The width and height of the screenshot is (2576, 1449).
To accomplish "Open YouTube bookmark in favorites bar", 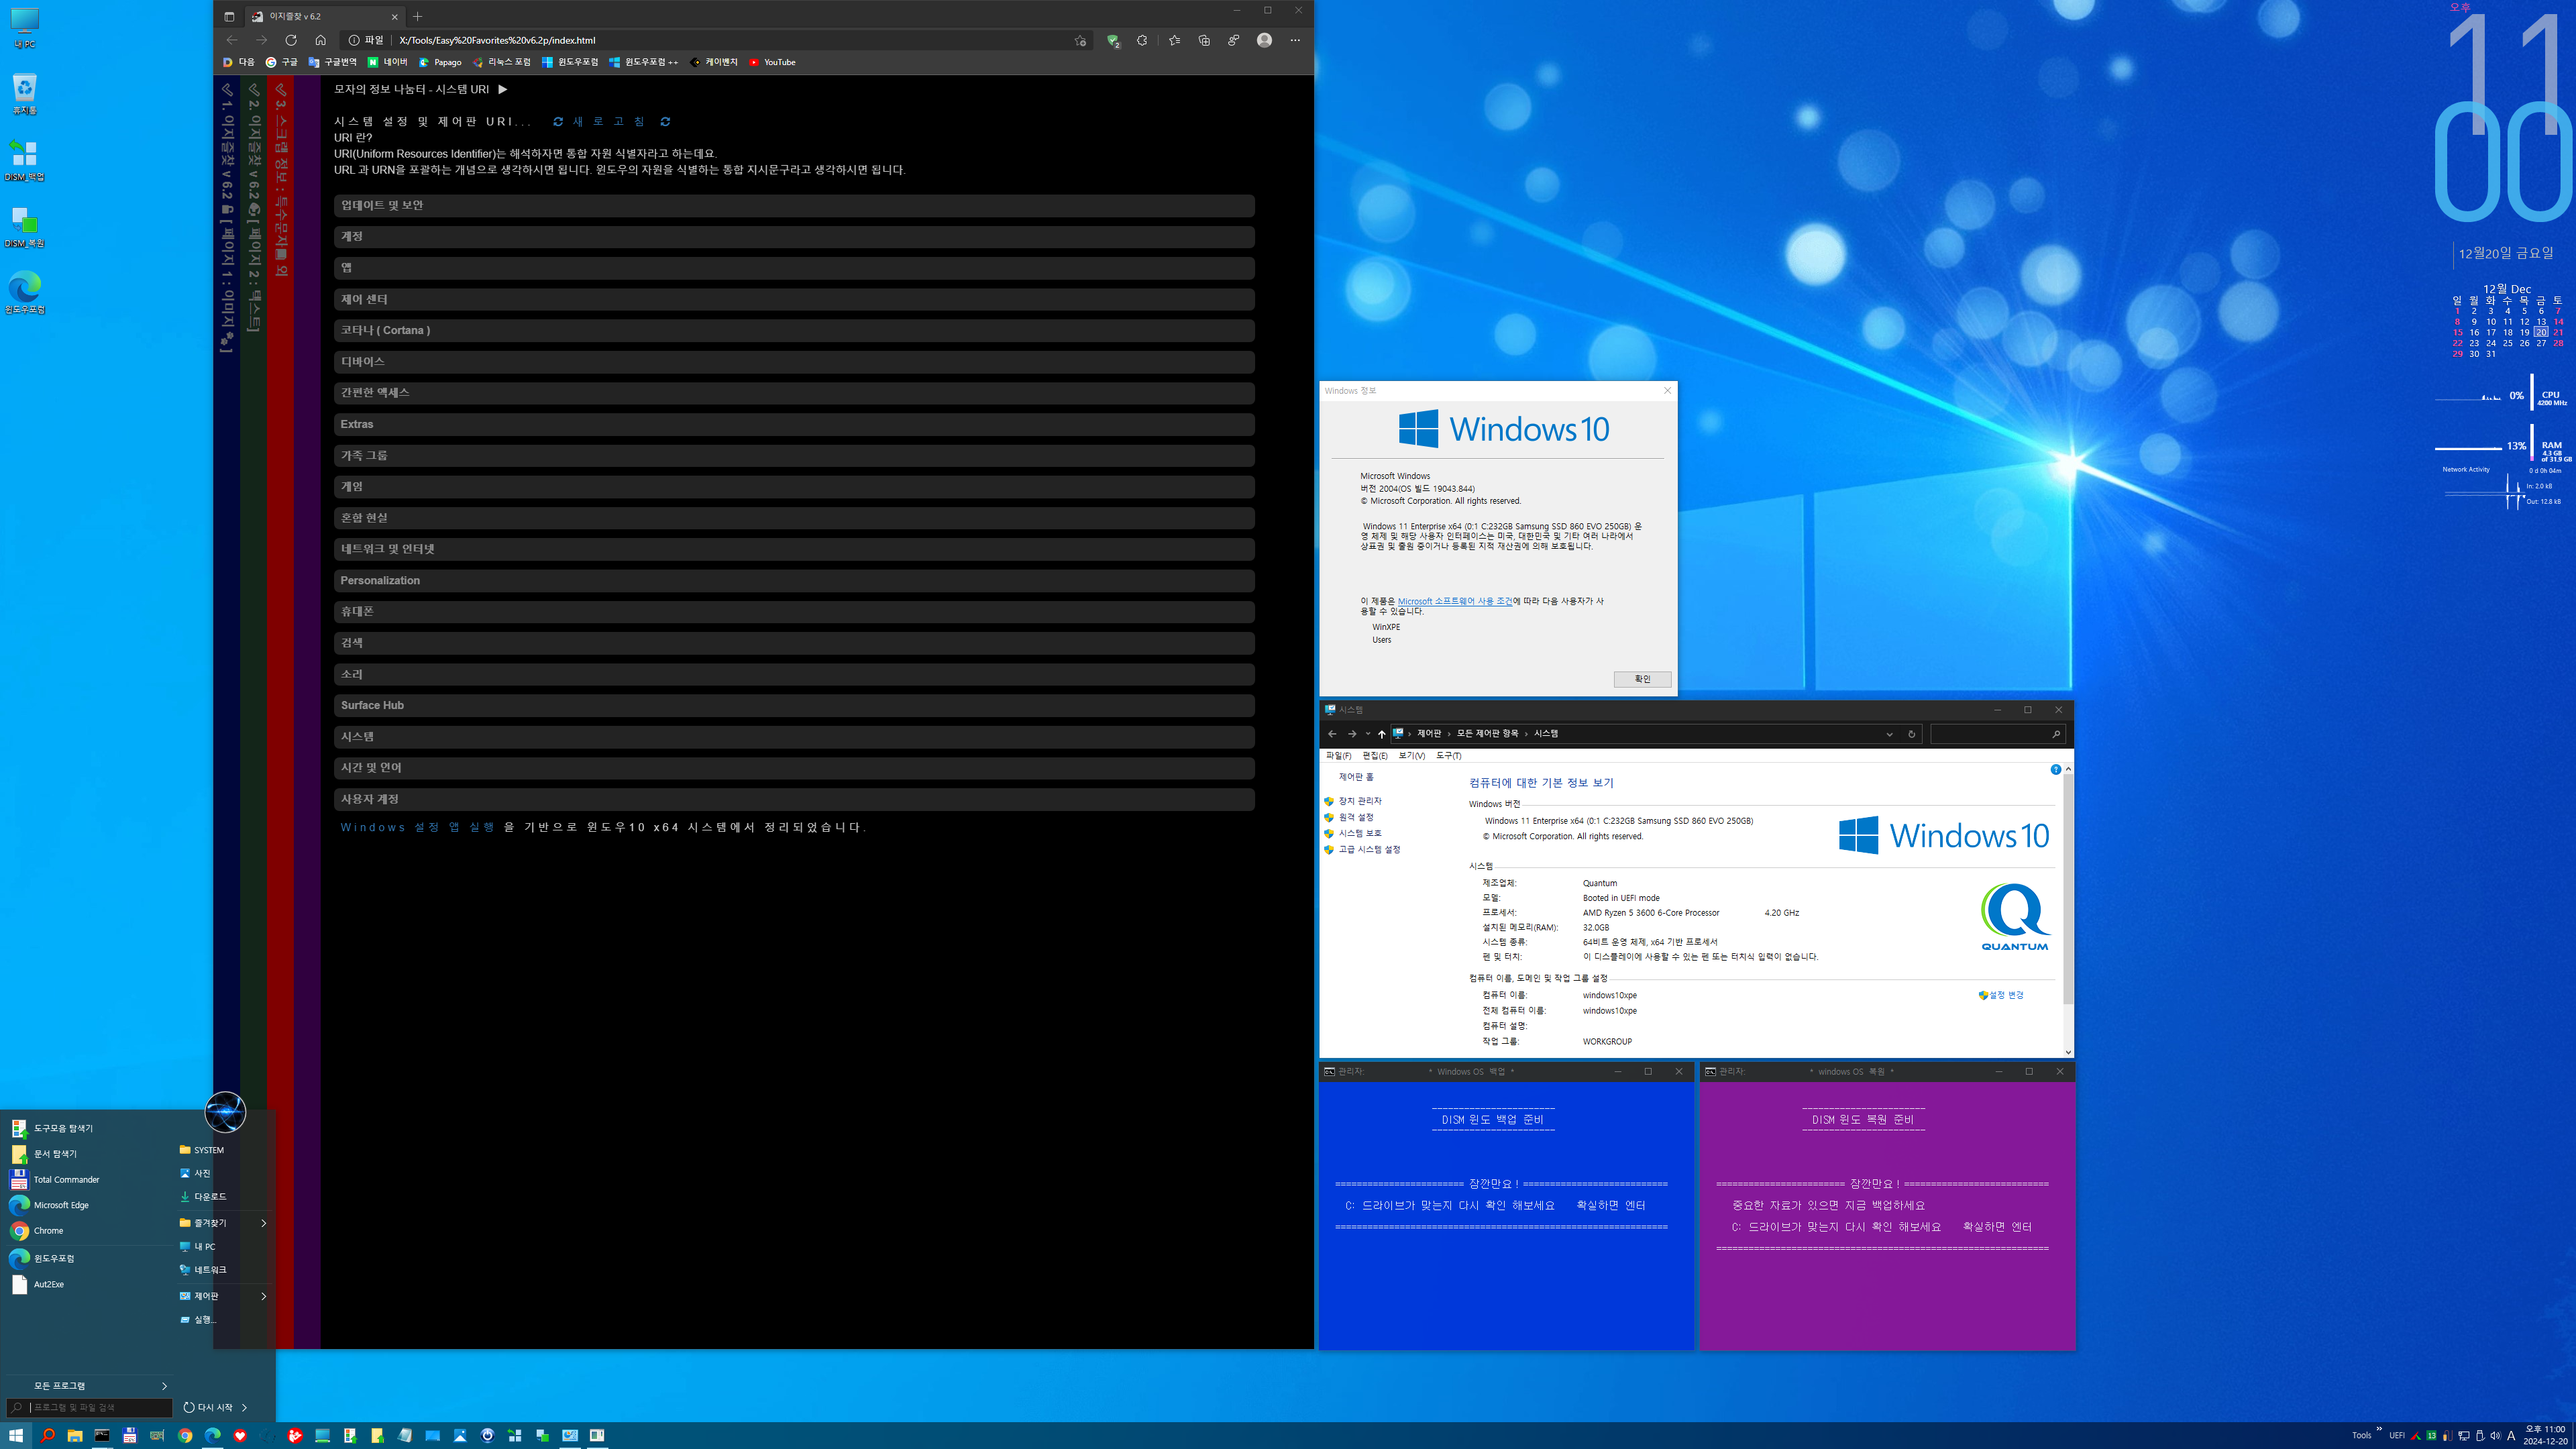I will pos(772,62).
